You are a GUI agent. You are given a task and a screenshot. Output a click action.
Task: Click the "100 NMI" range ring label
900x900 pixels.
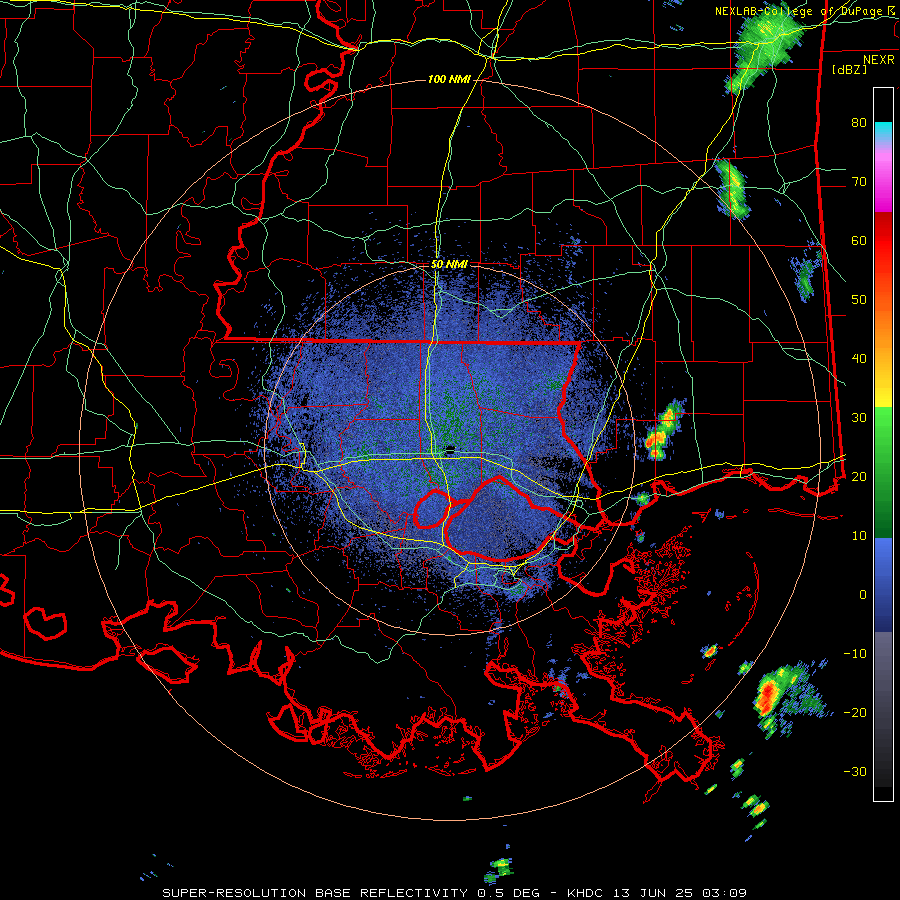[449, 79]
